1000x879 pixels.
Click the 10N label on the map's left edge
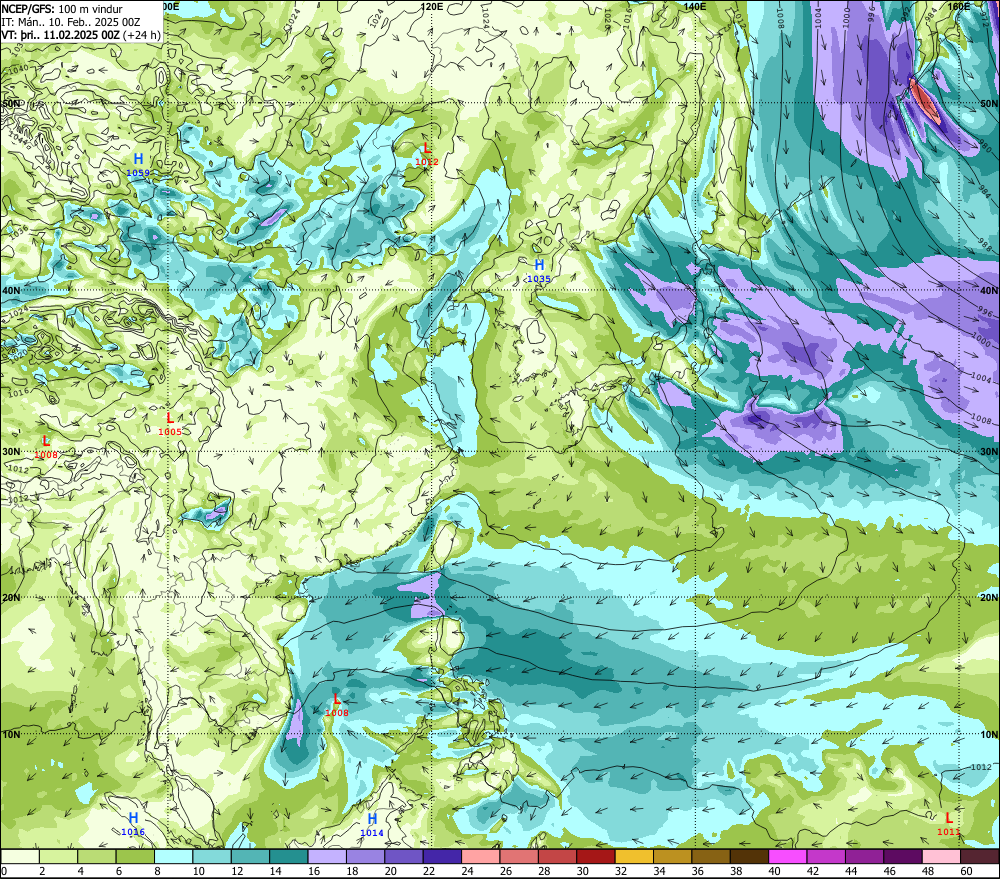11,734
